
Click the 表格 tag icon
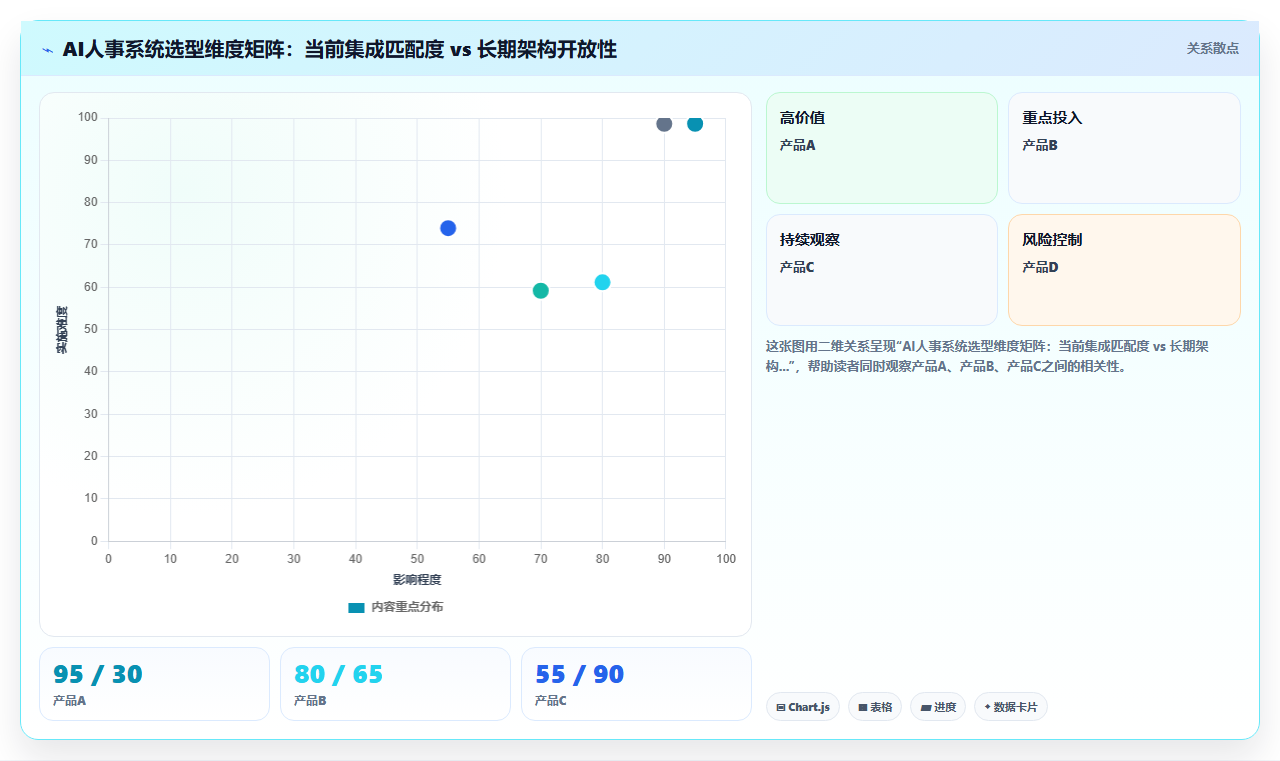(863, 707)
